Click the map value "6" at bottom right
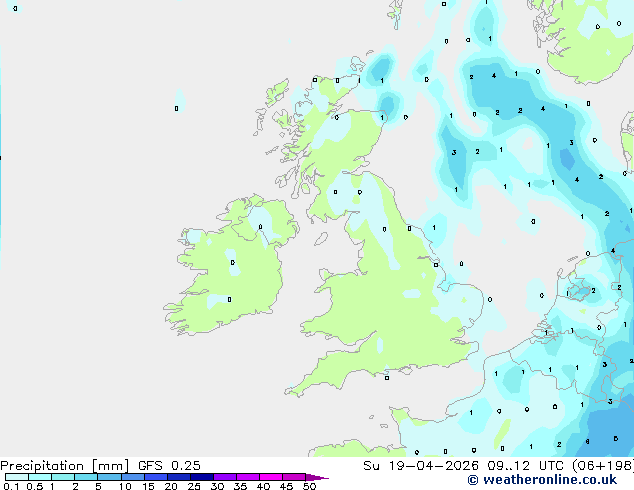 588,441
